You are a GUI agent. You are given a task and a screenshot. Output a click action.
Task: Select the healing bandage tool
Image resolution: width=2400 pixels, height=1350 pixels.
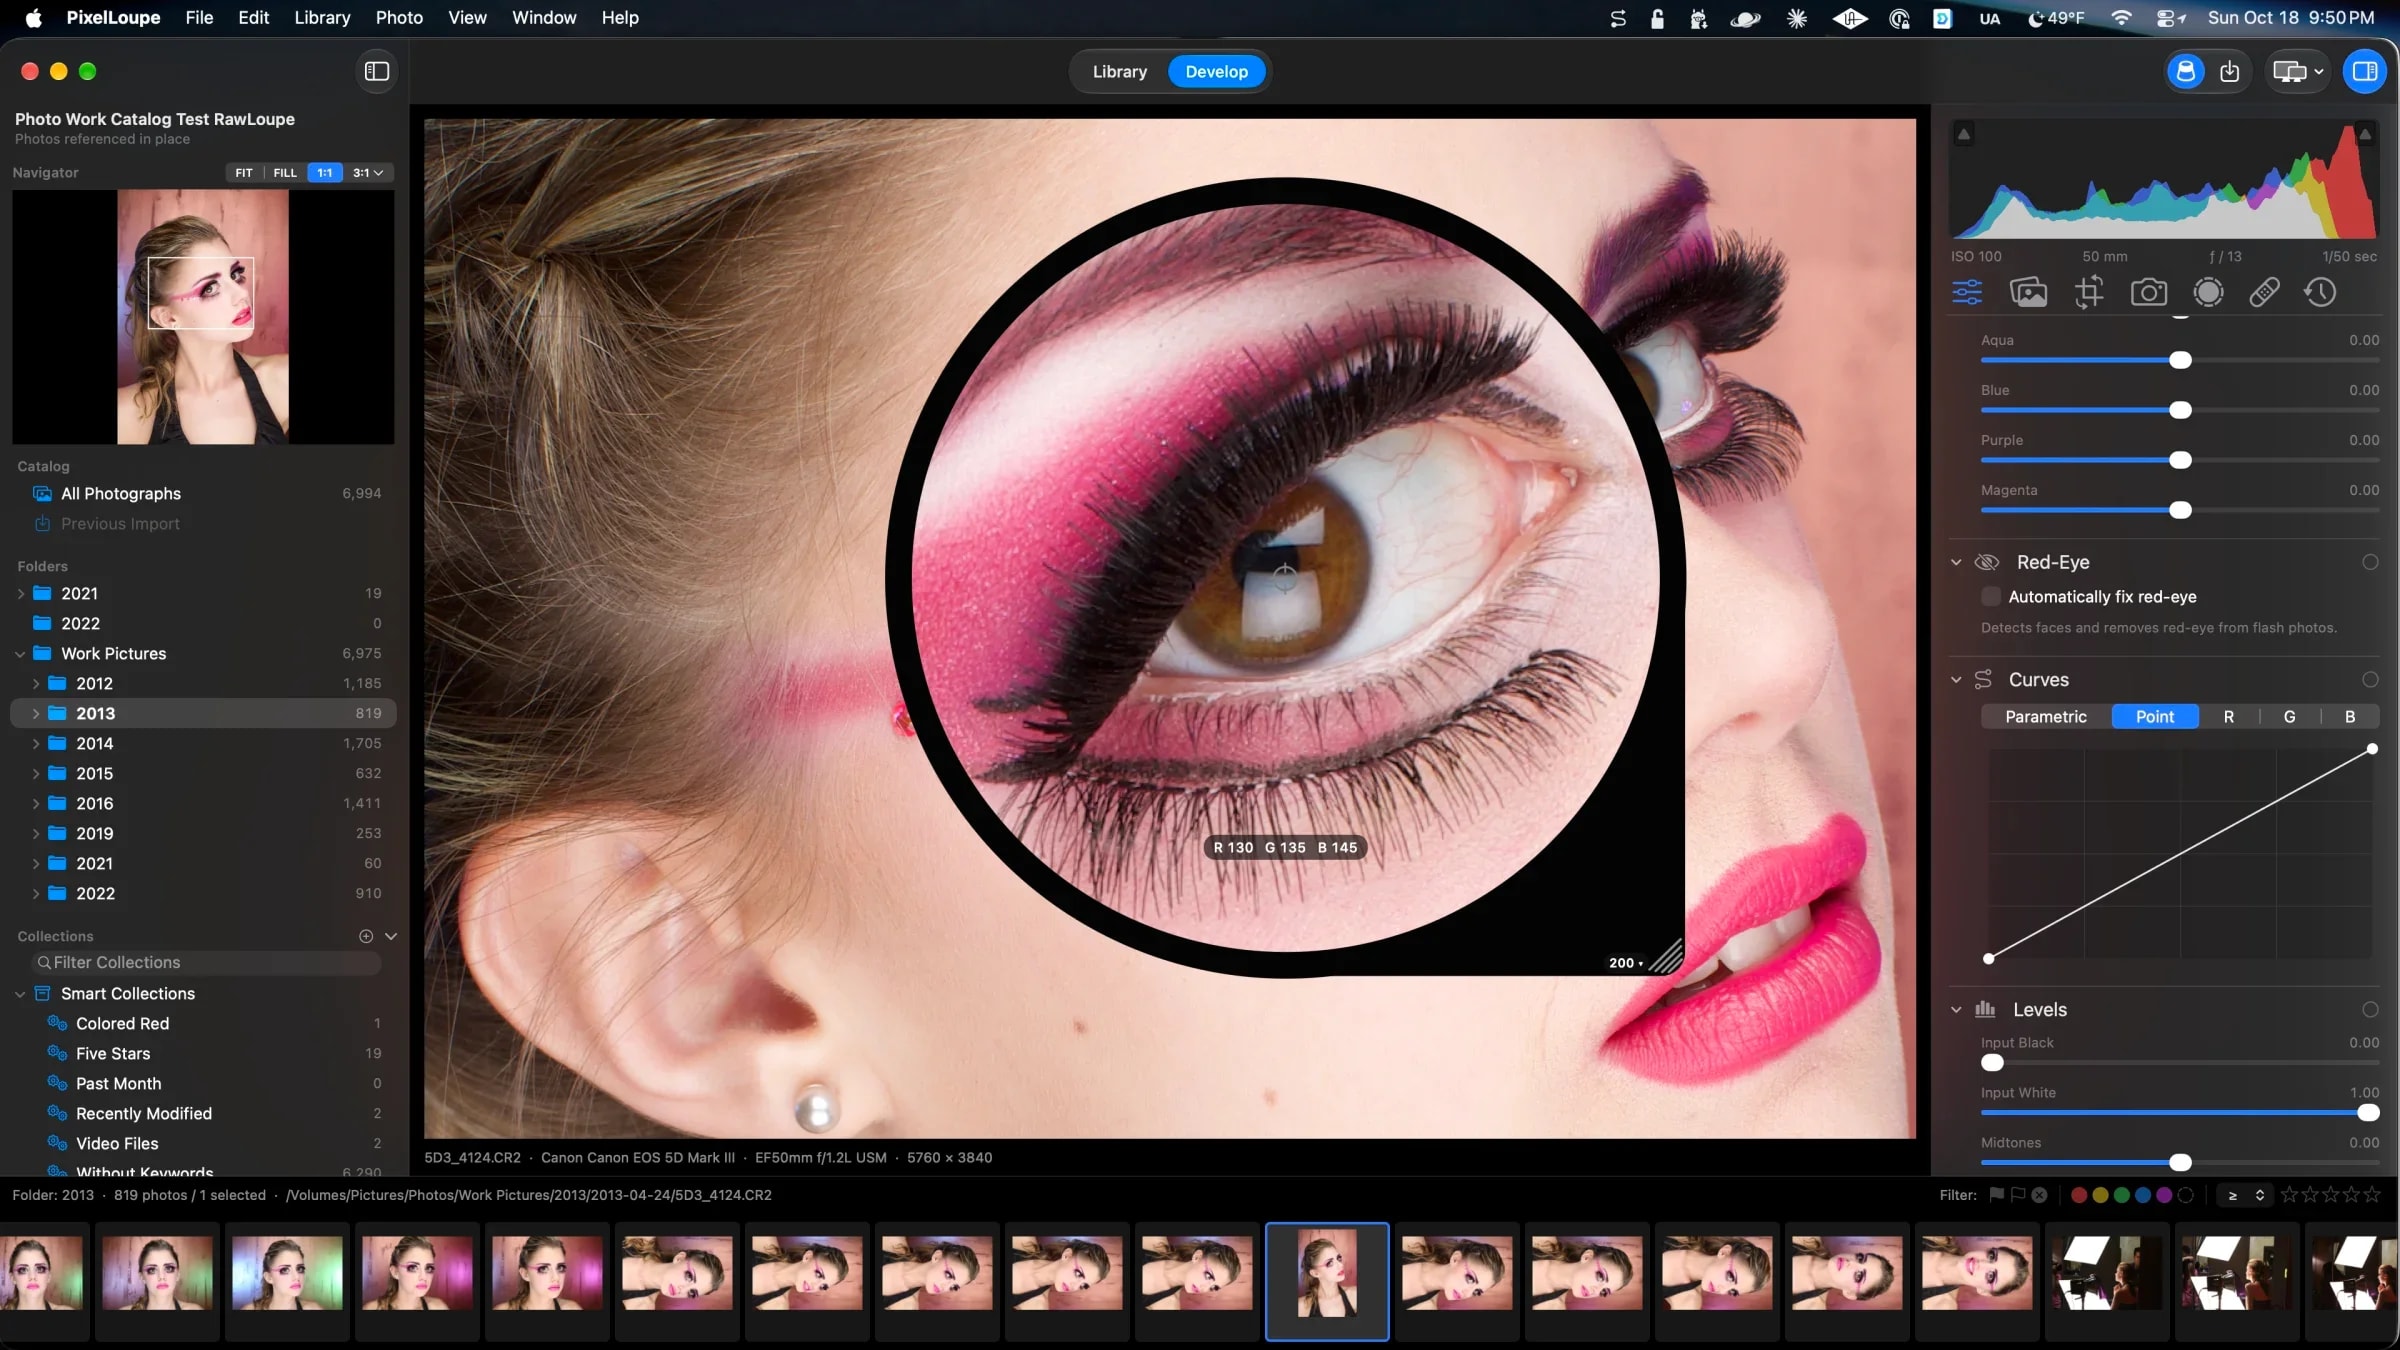click(2264, 292)
